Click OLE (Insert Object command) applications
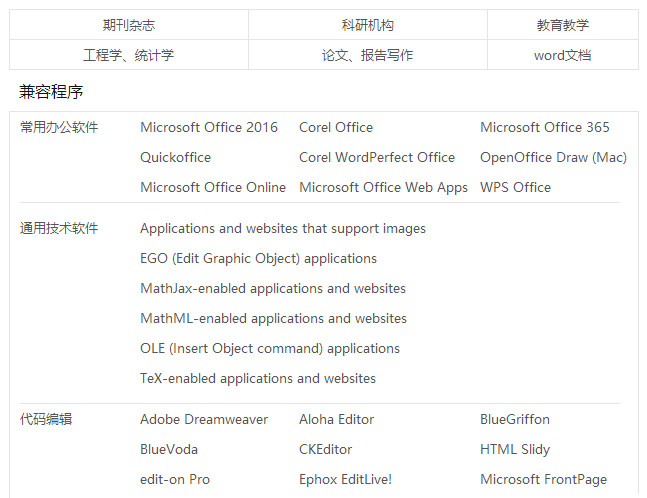Screen dimensions: 647x498 coord(270,348)
